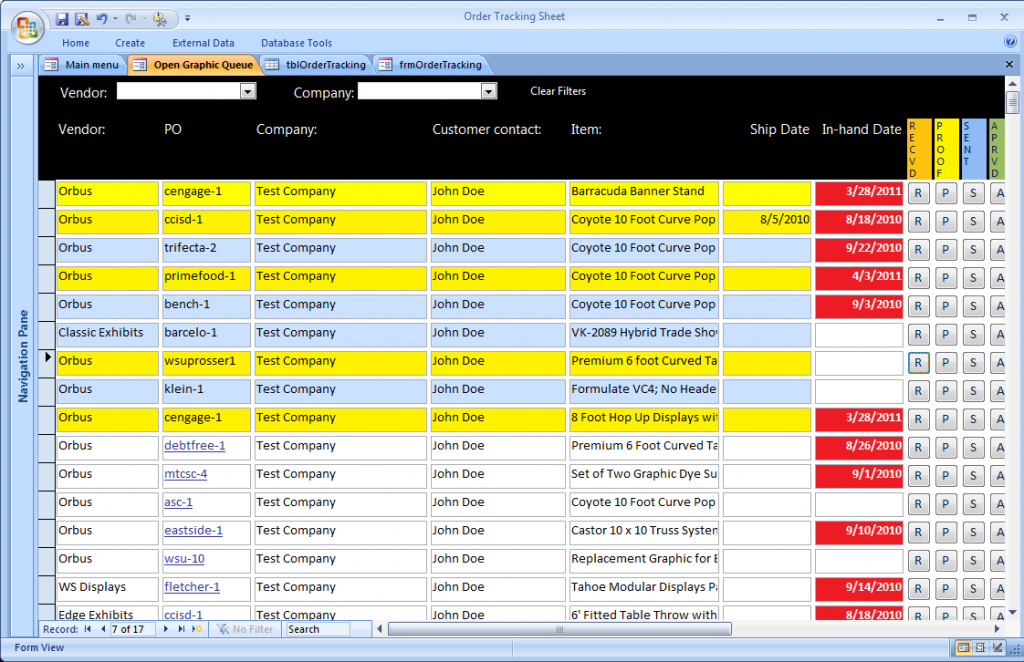Switch to the Main menu document tab
Screen dimensions: 1024x662
coord(82,65)
